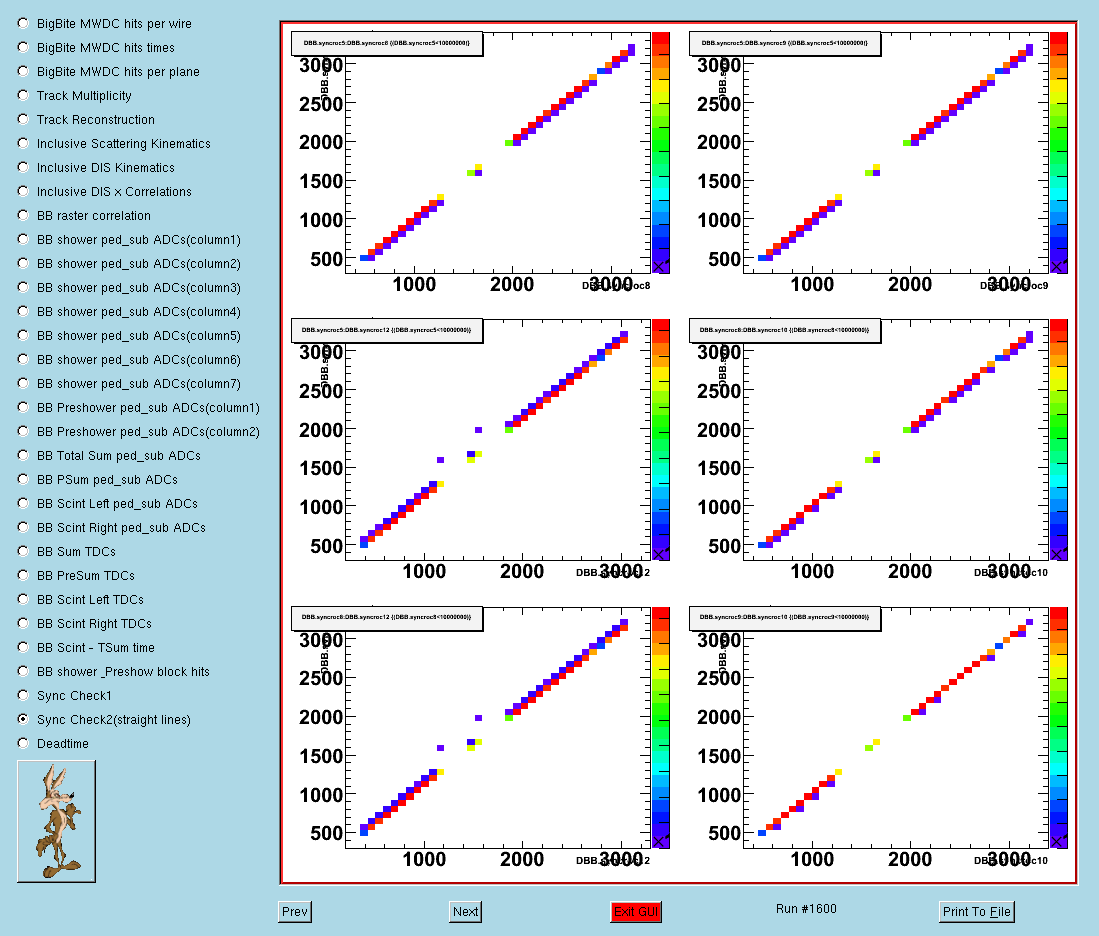The width and height of the screenshot is (1099, 936).
Task: Click syncroc8:syncroc12 plot title box
Action: pyautogui.click(x=387, y=618)
